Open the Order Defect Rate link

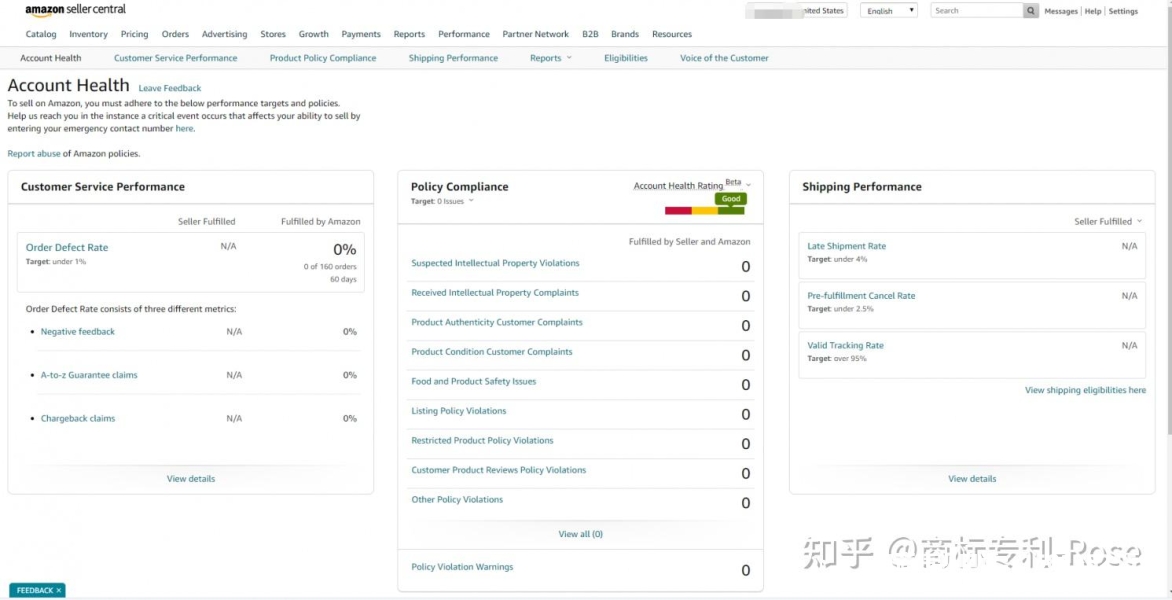tap(67, 247)
